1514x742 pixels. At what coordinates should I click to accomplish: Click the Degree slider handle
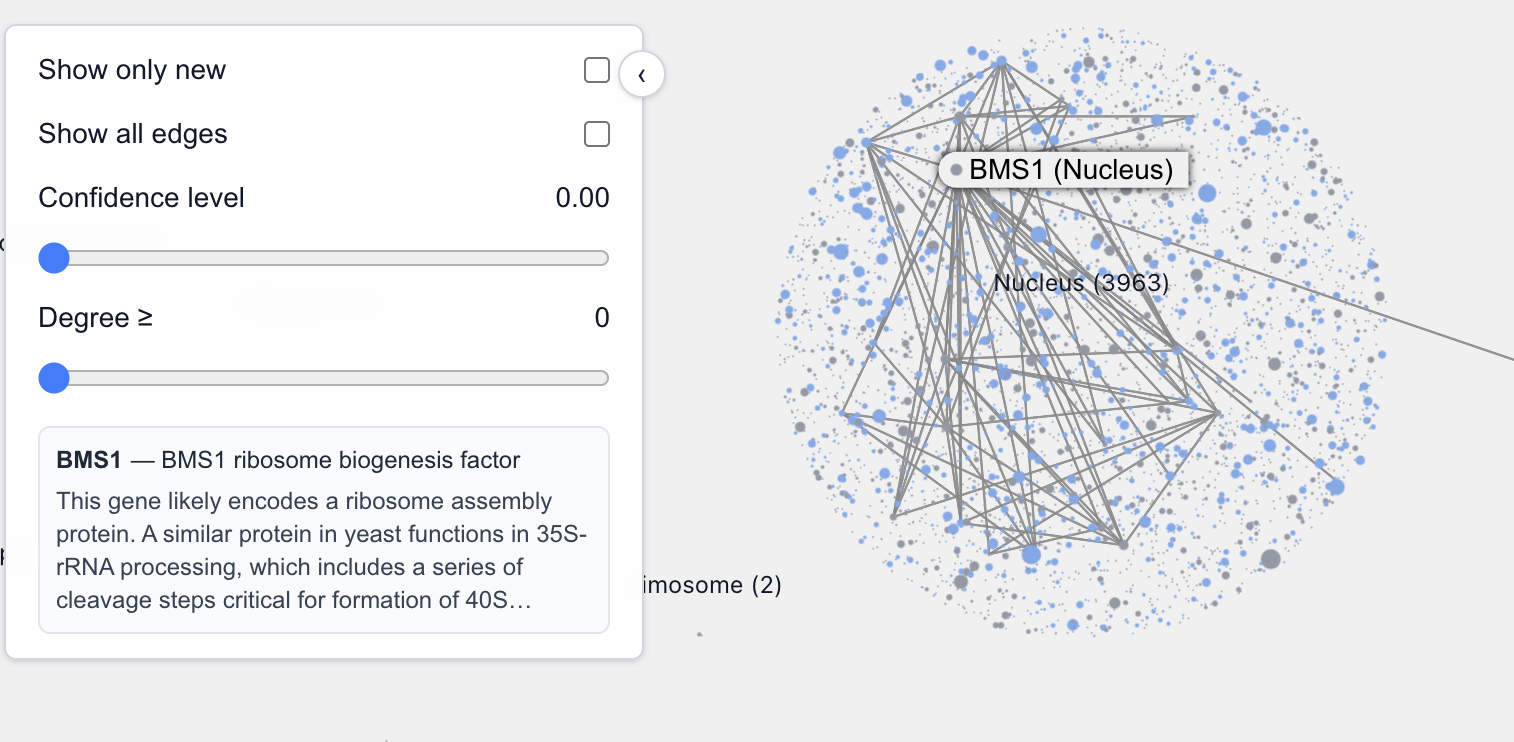53,377
